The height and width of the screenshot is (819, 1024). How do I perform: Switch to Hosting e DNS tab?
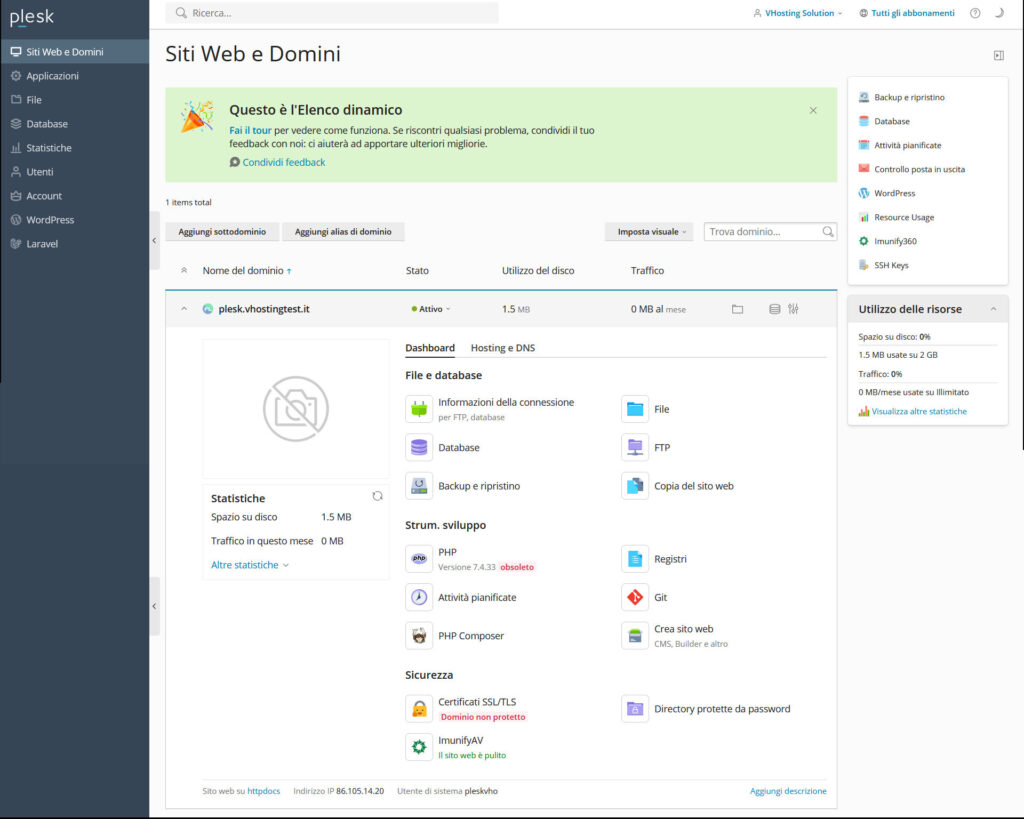(x=503, y=348)
